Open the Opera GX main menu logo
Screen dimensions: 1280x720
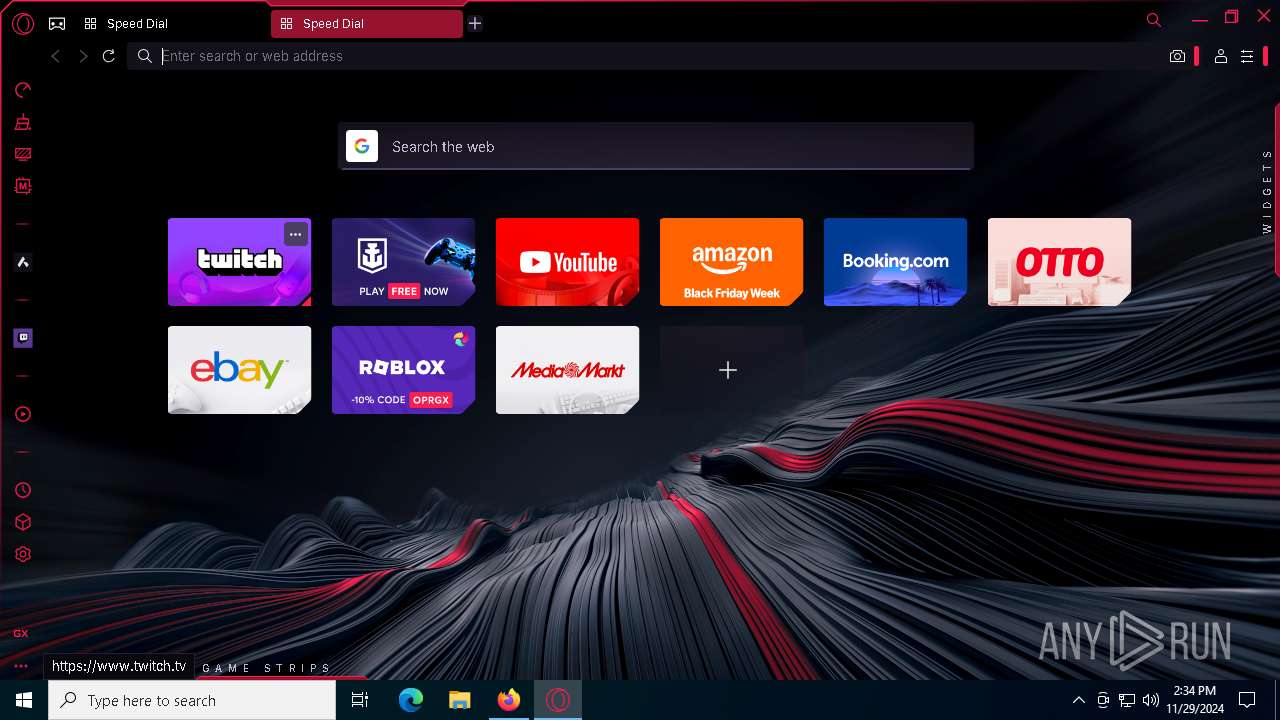point(23,24)
